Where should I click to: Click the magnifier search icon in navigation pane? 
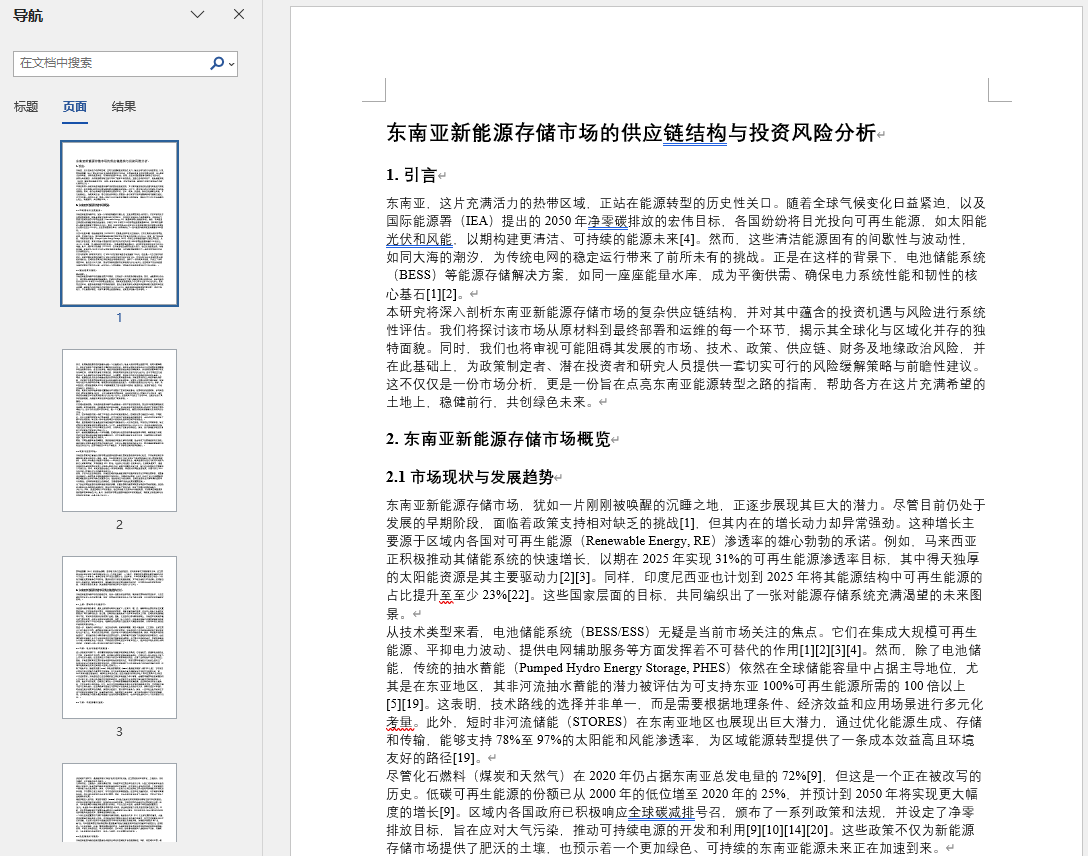pos(216,63)
